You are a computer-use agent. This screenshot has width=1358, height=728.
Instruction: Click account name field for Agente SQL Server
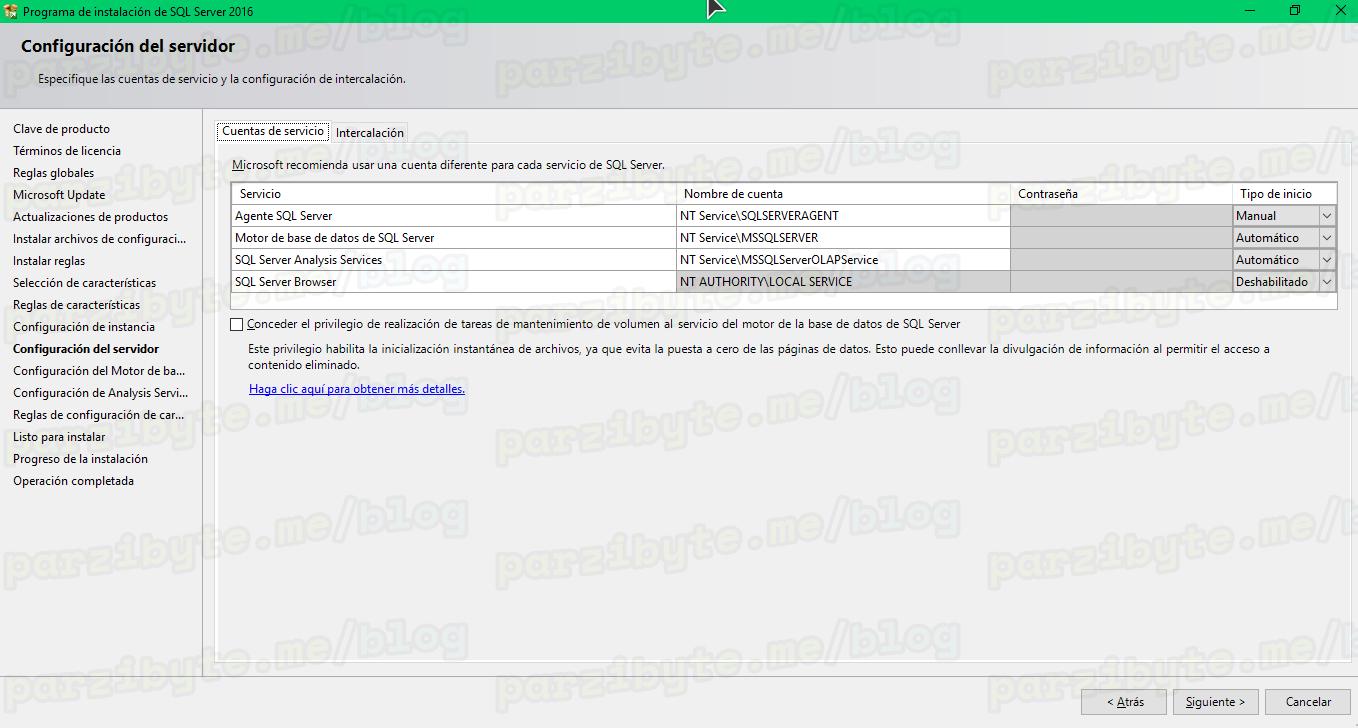843,216
